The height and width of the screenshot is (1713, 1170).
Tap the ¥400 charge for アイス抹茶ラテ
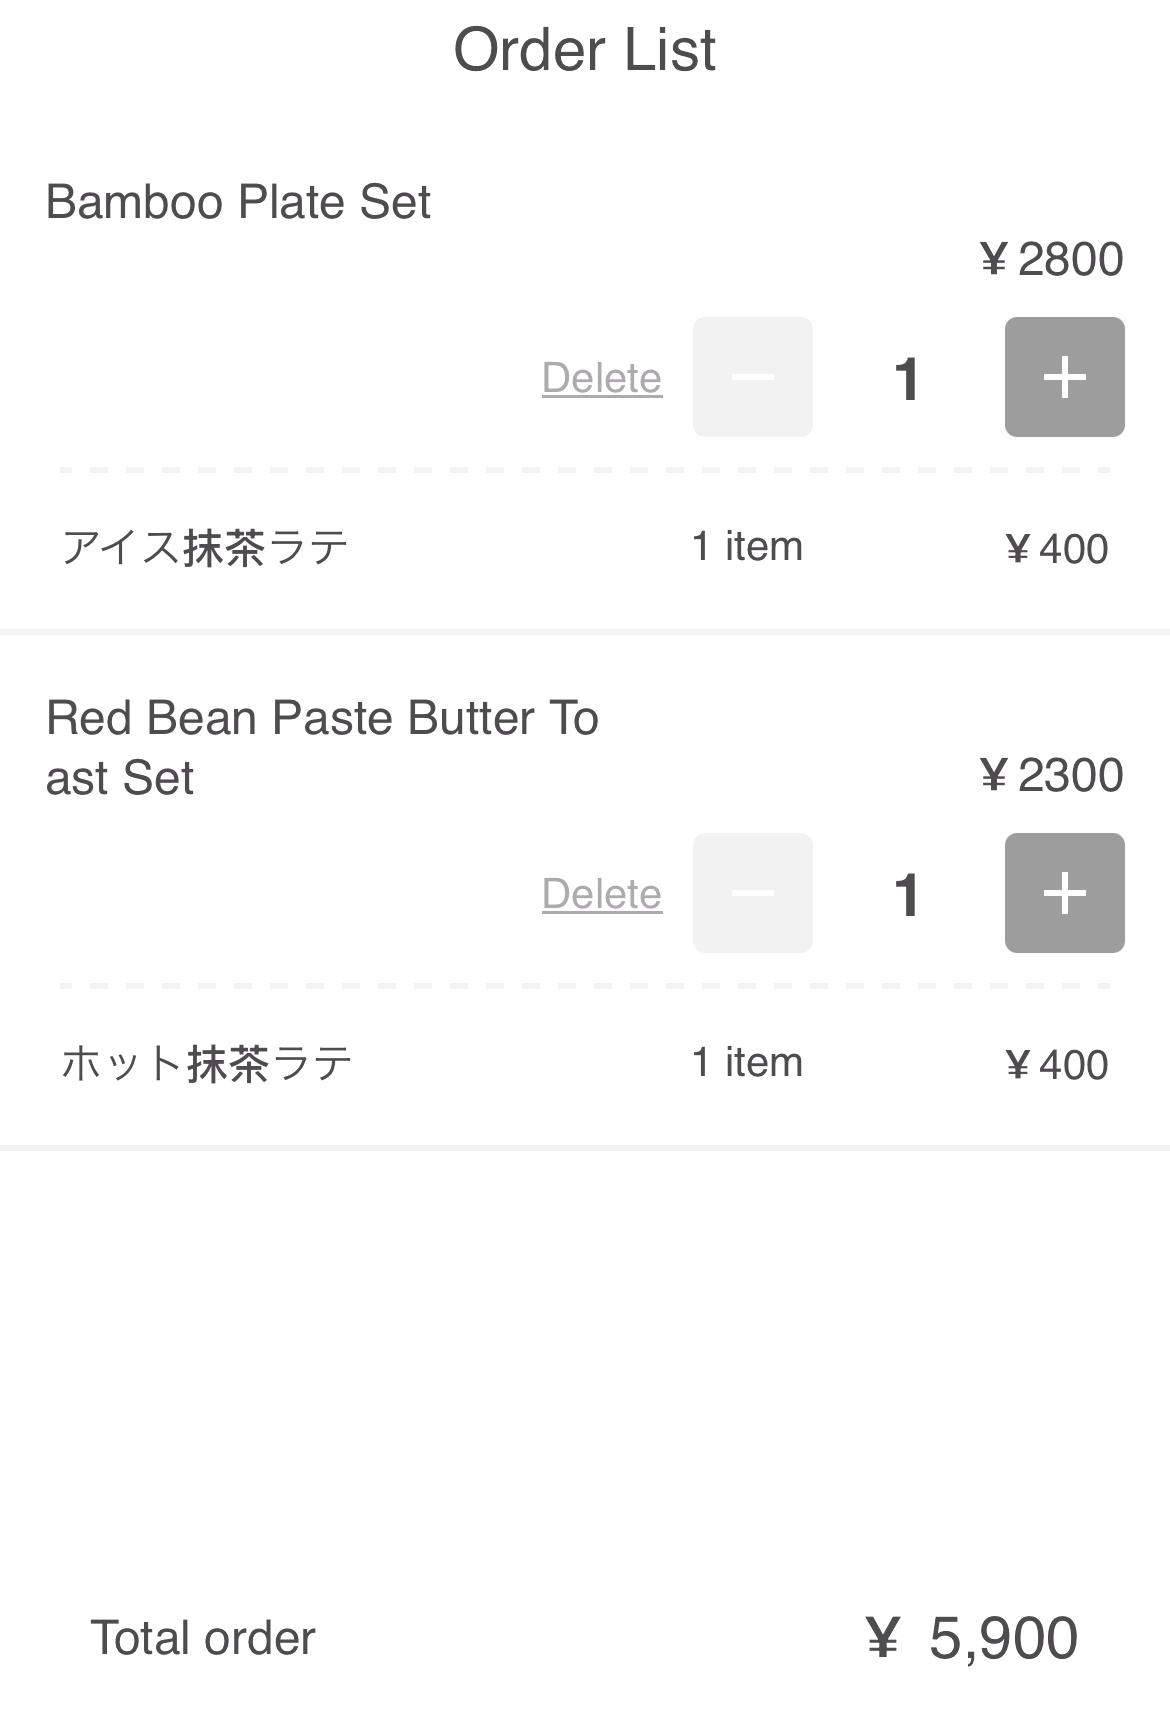point(1056,549)
